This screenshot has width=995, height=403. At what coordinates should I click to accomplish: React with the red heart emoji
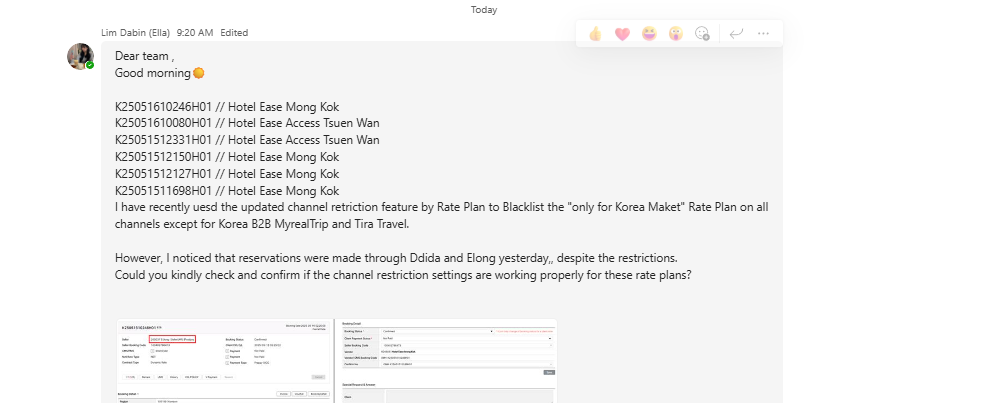coord(622,34)
